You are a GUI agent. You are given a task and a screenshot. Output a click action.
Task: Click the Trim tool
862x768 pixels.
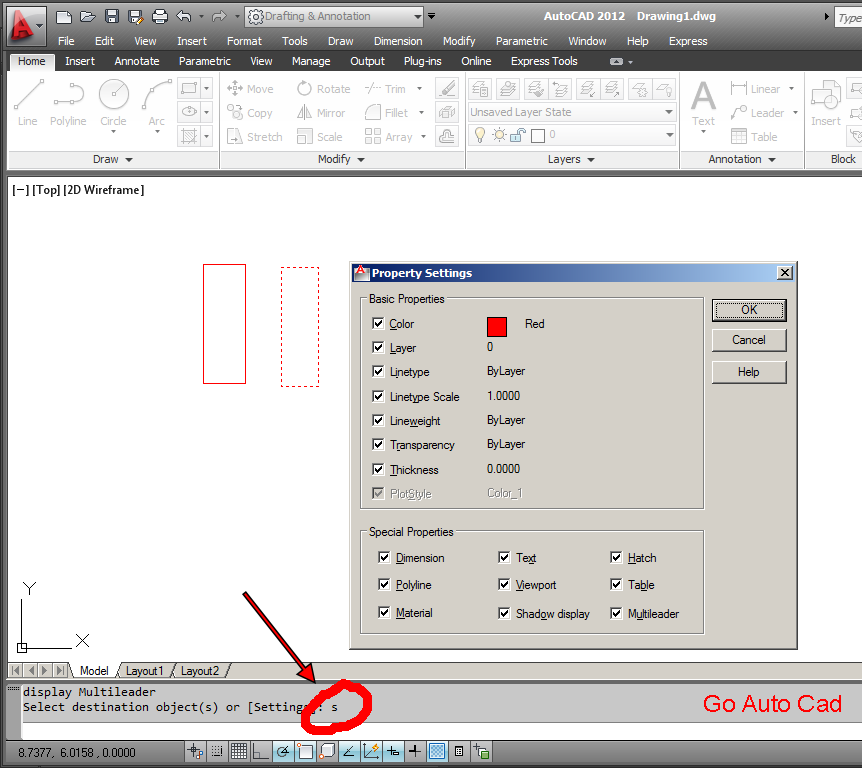click(x=385, y=89)
